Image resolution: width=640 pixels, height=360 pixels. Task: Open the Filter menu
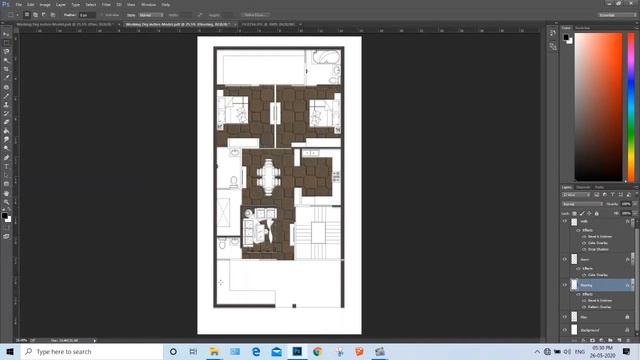[x=106, y=4]
